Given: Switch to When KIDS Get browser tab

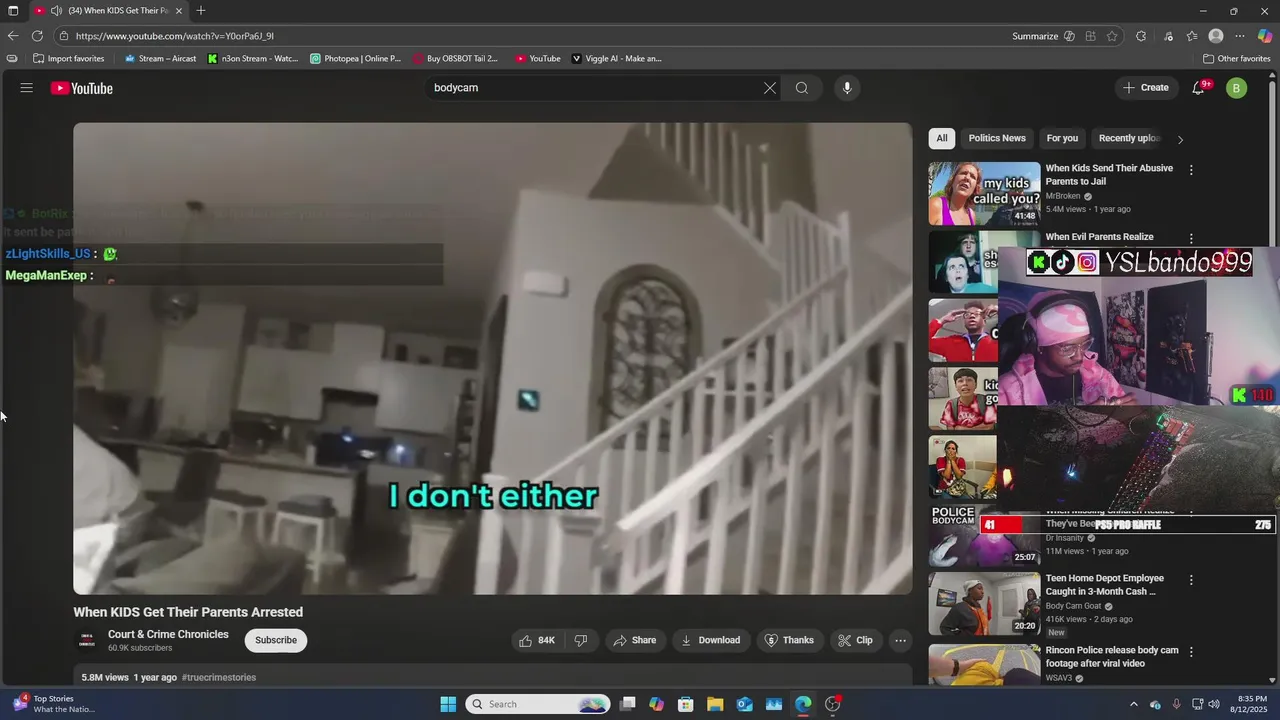Looking at the screenshot, I should (x=108, y=11).
